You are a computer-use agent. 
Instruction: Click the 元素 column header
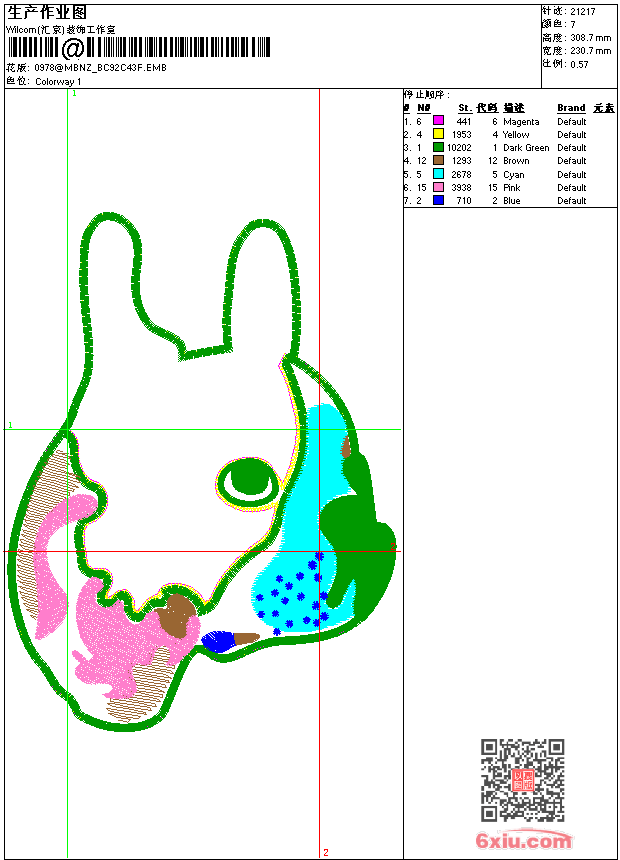(604, 108)
